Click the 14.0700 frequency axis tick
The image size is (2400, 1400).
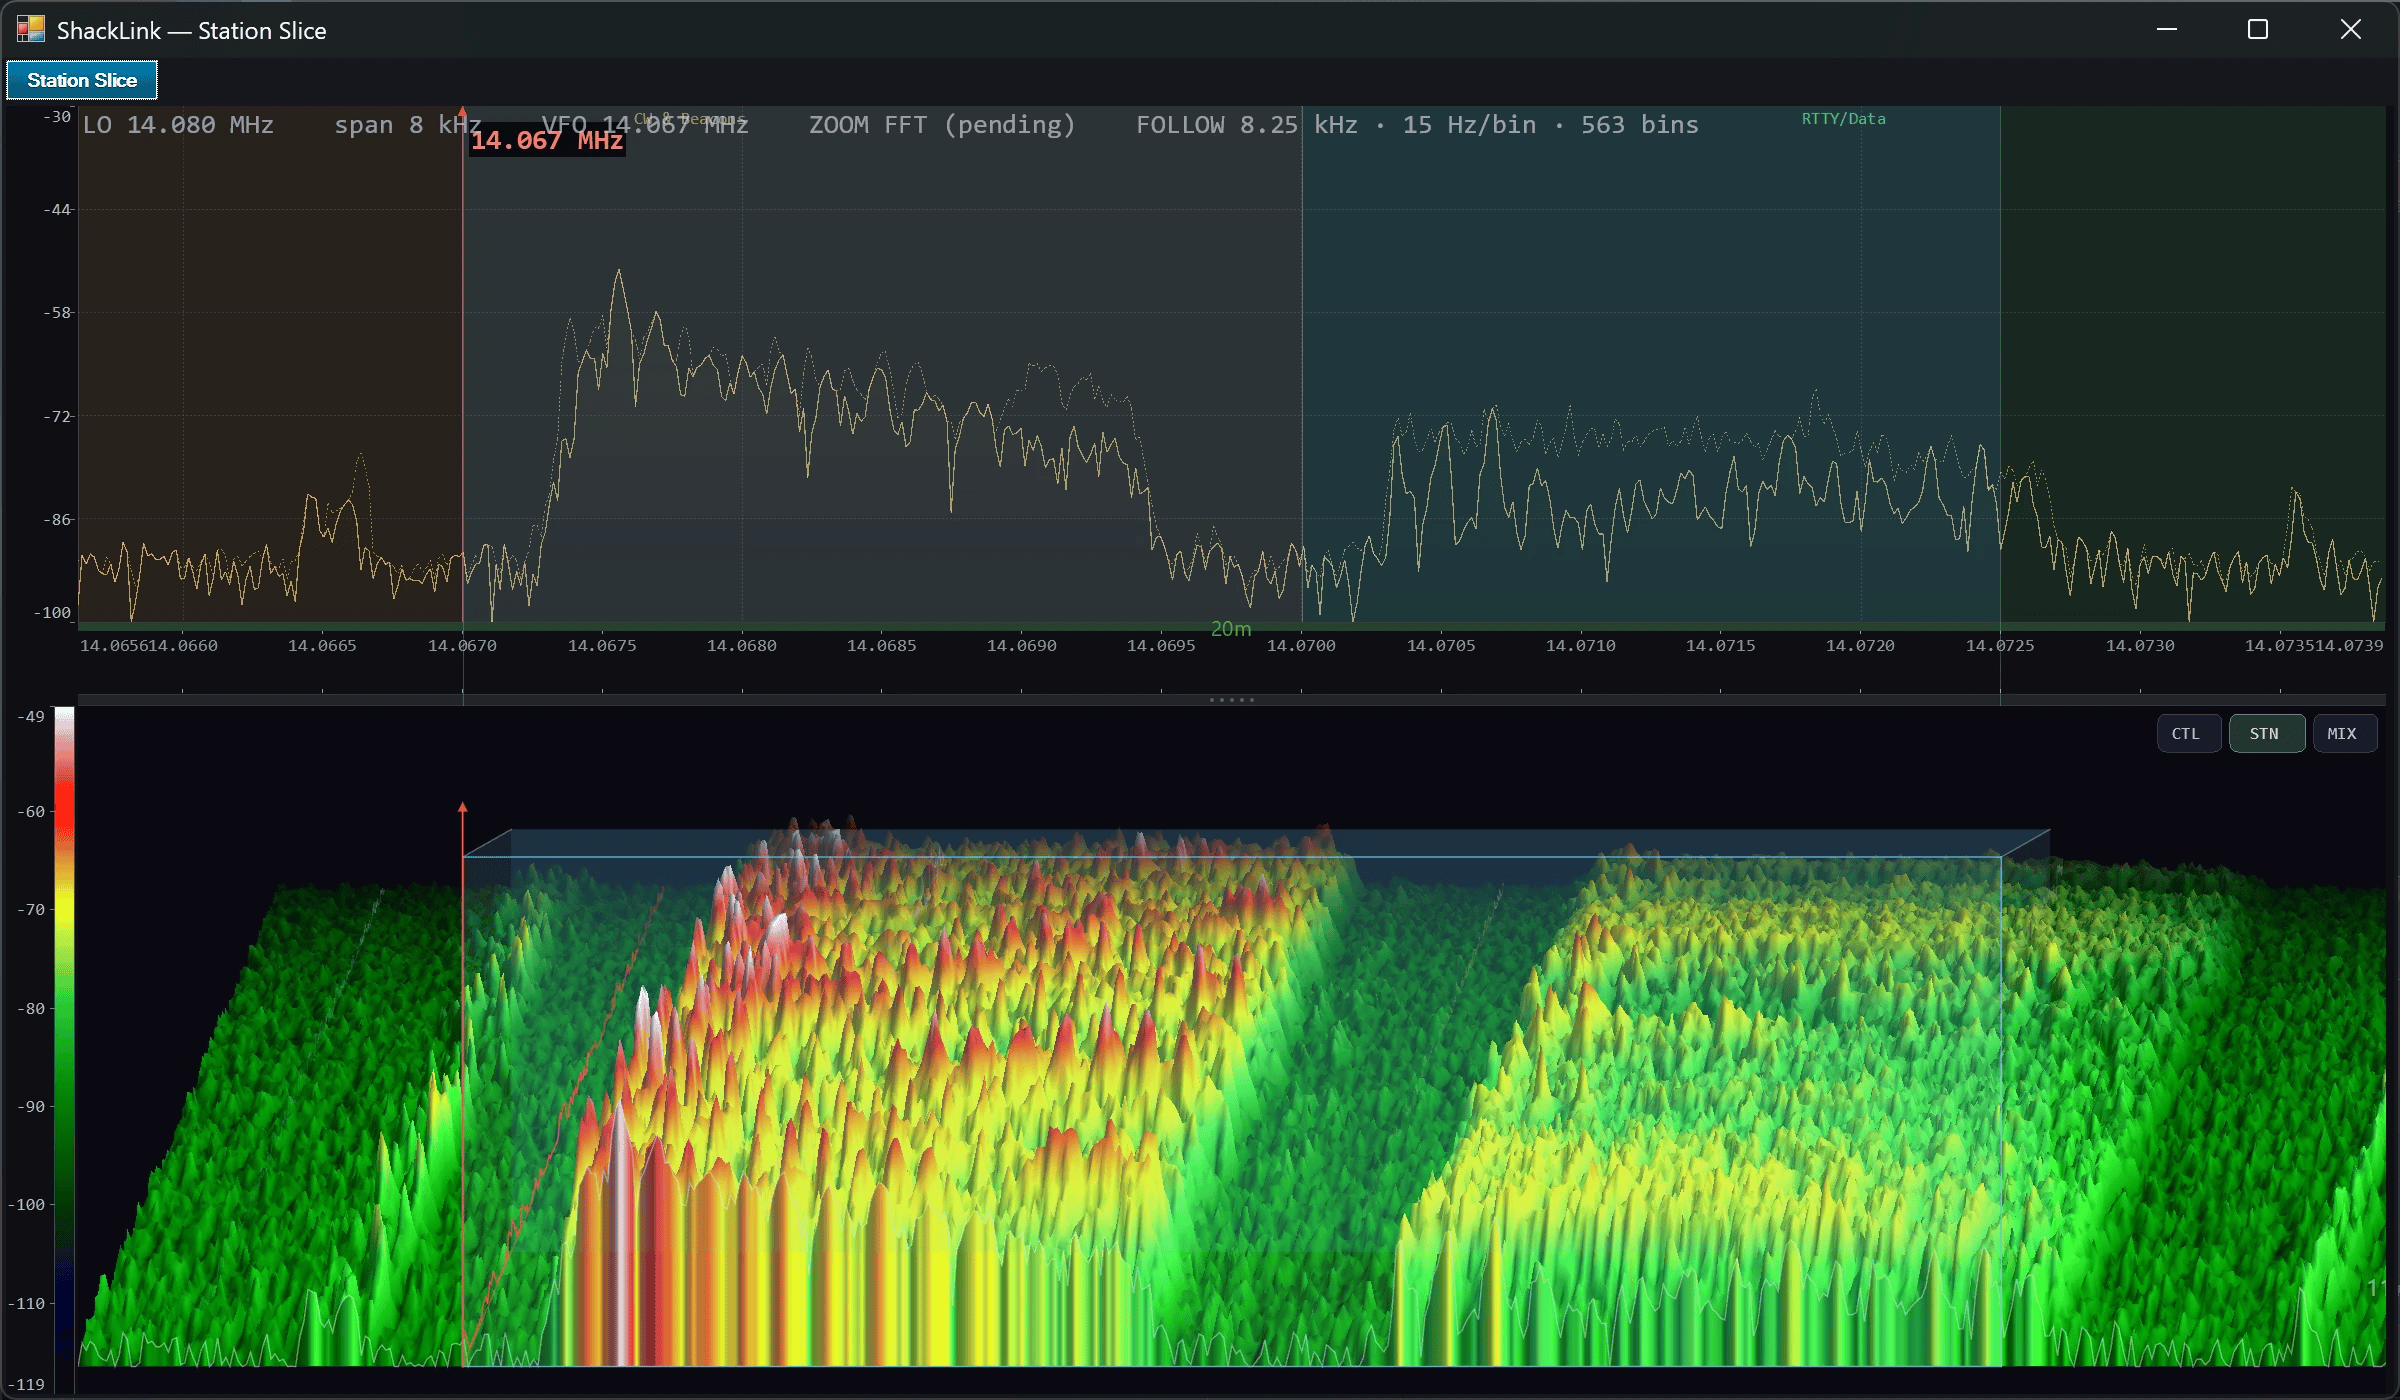pos(1301,646)
